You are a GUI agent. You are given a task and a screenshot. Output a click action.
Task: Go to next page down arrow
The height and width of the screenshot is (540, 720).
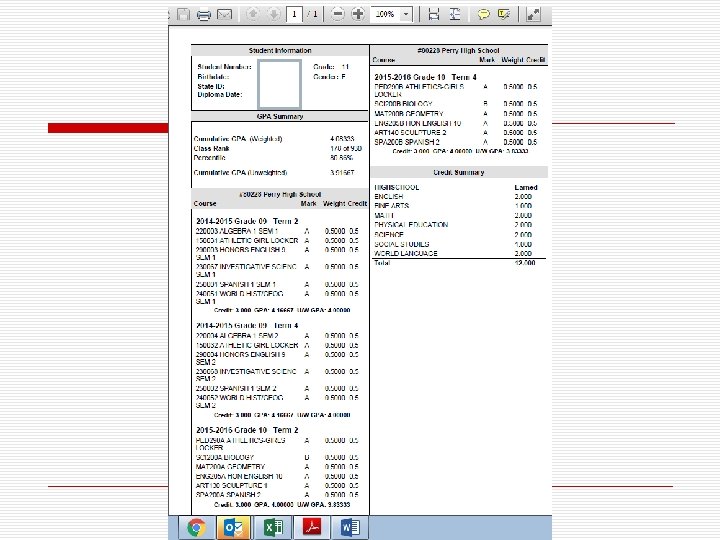(x=274, y=14)
